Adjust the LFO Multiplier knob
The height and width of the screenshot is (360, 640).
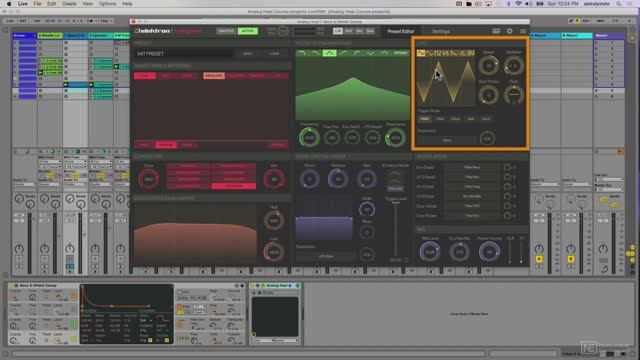point(513,65)
